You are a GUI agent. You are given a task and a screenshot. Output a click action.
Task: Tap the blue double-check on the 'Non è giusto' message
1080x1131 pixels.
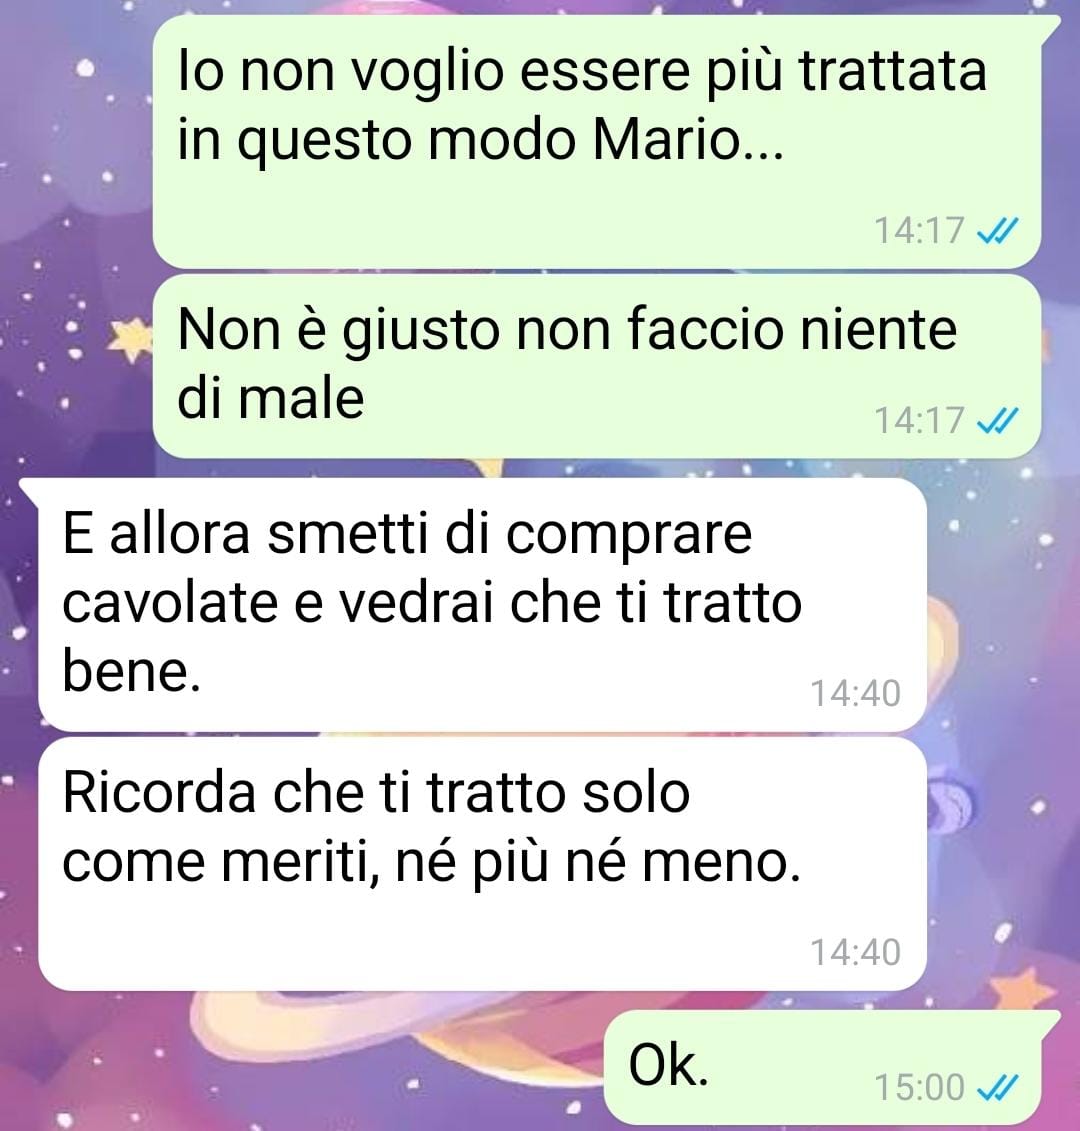[x=997, y=420]
